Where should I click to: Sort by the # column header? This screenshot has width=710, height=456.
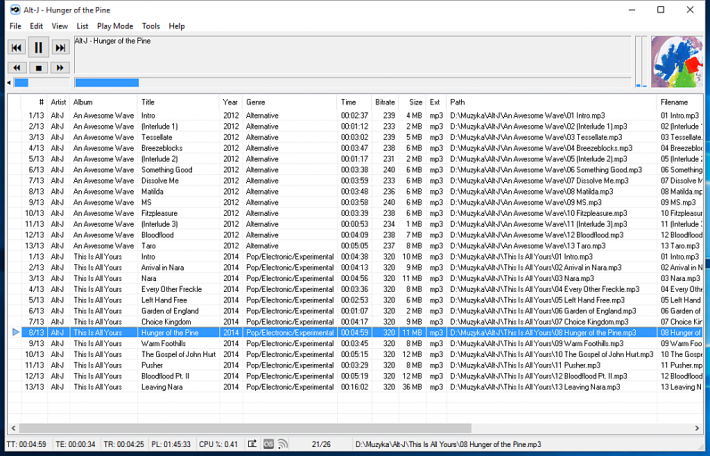tap(34, 102)
